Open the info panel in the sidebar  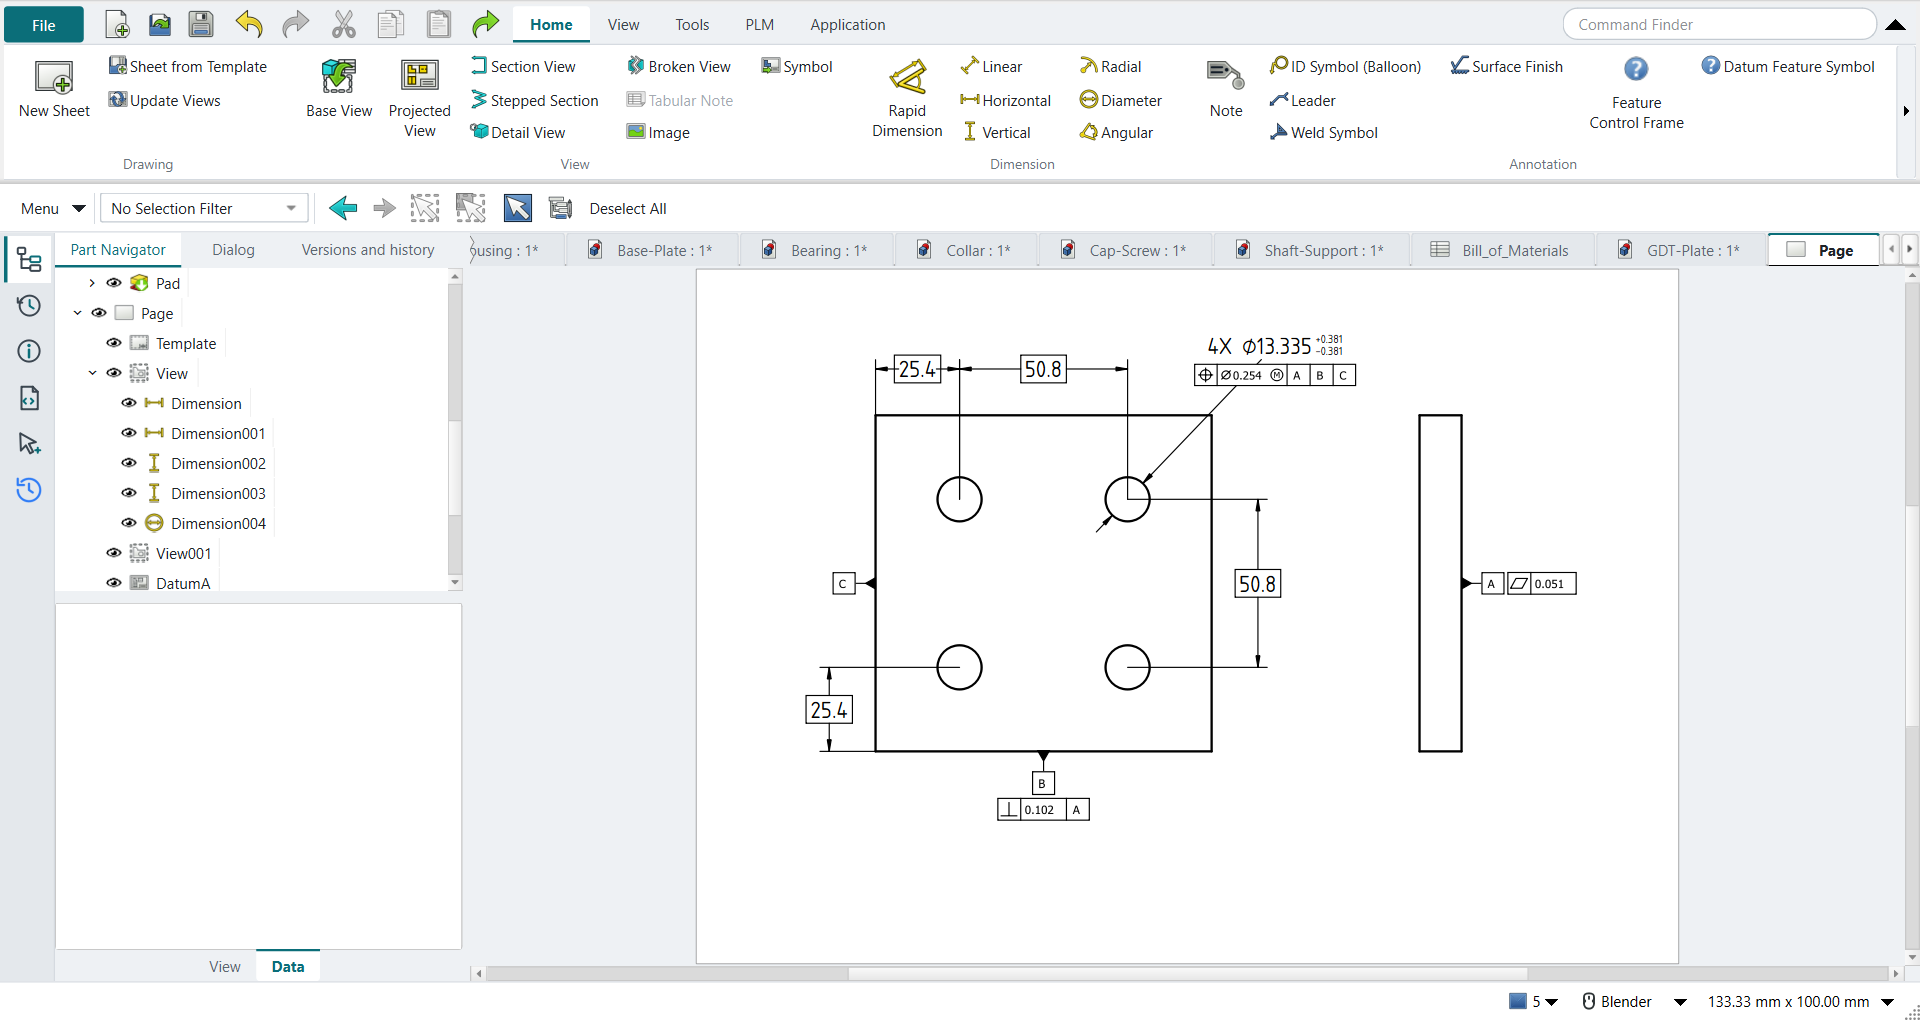tap(29, 351)
